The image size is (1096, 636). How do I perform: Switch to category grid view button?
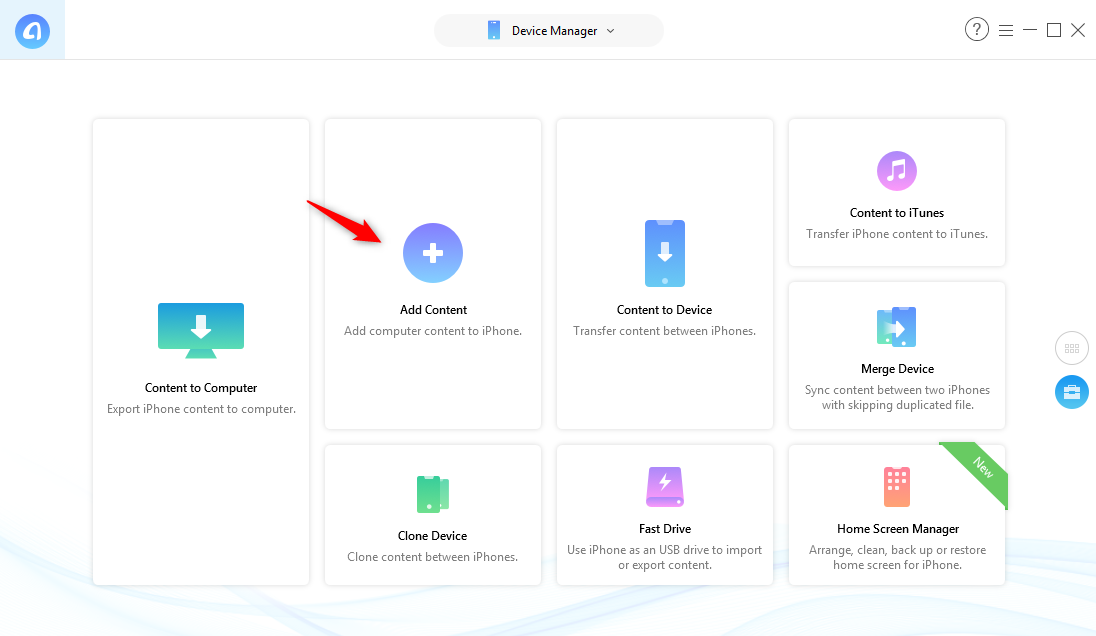(1072, 348)
